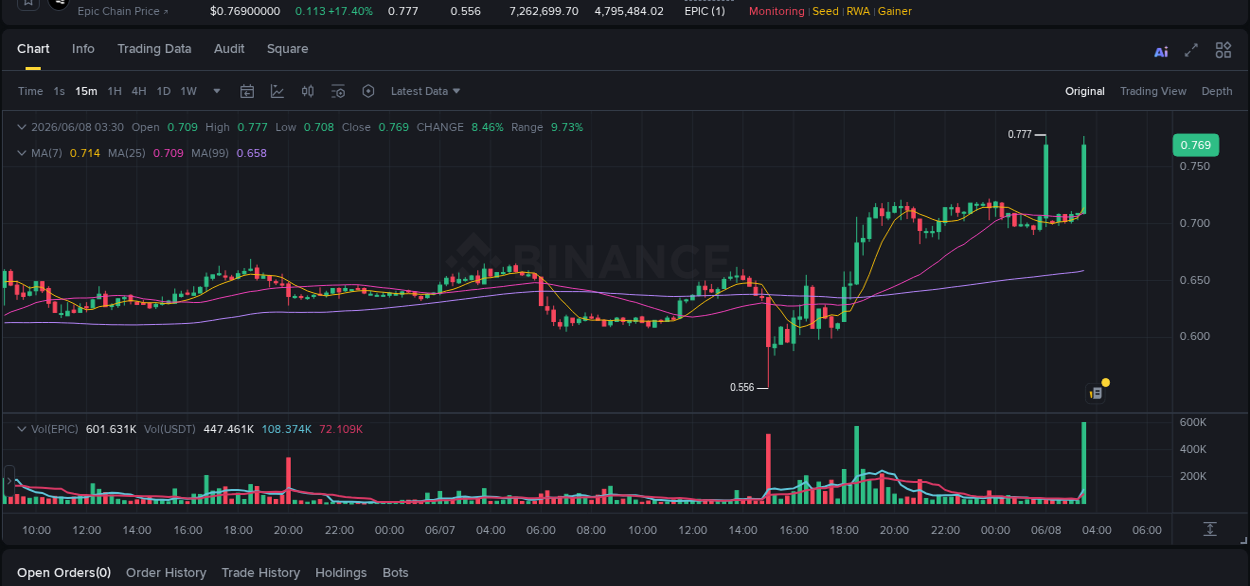Open the Bots tab

(x=395, y=573)
